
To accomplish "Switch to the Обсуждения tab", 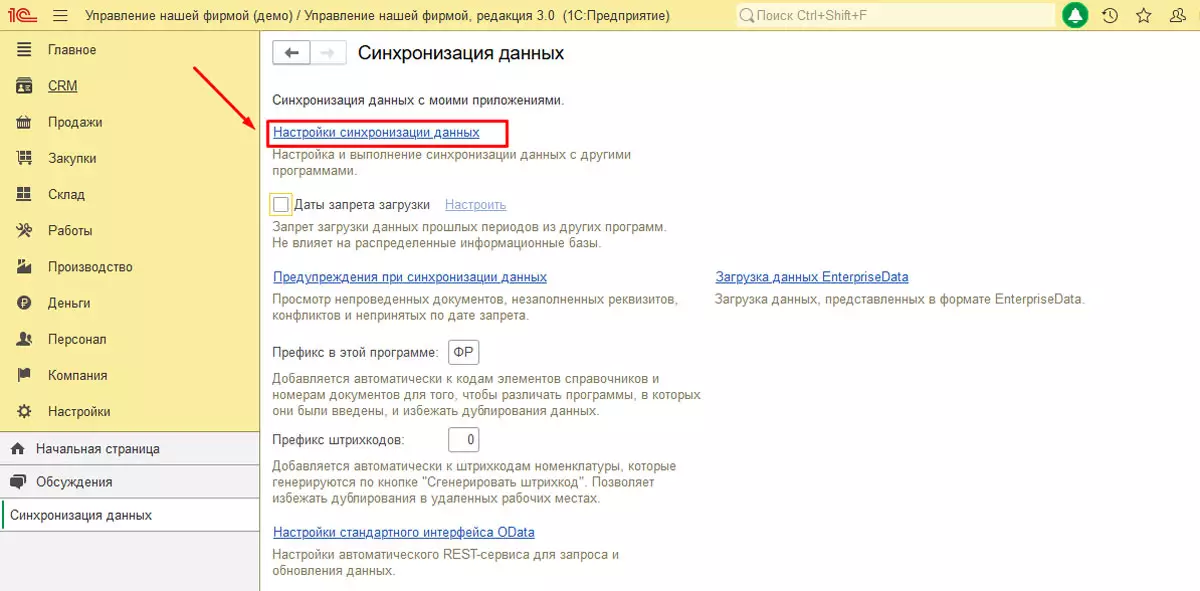I will coord(130,481).
